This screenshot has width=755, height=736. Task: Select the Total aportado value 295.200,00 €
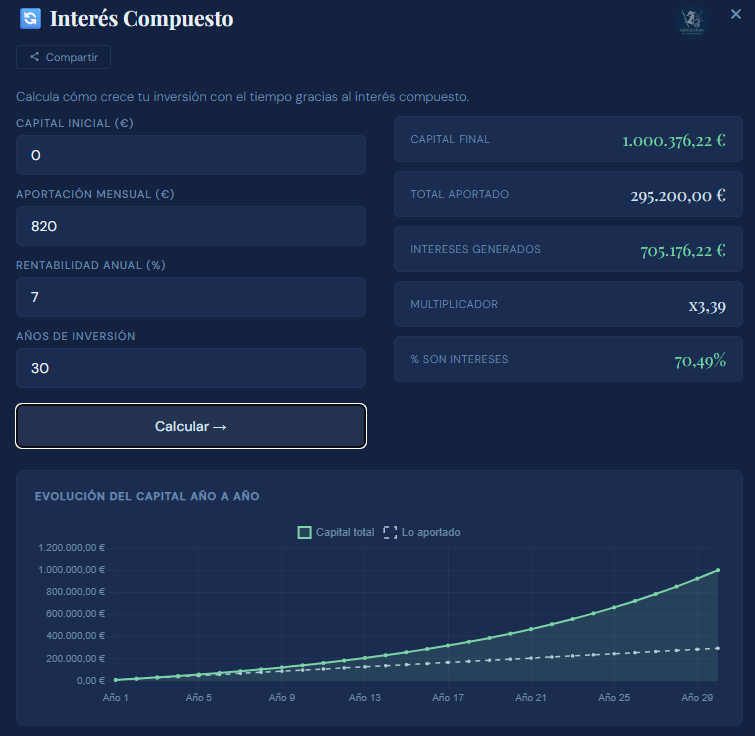[678, 195]
